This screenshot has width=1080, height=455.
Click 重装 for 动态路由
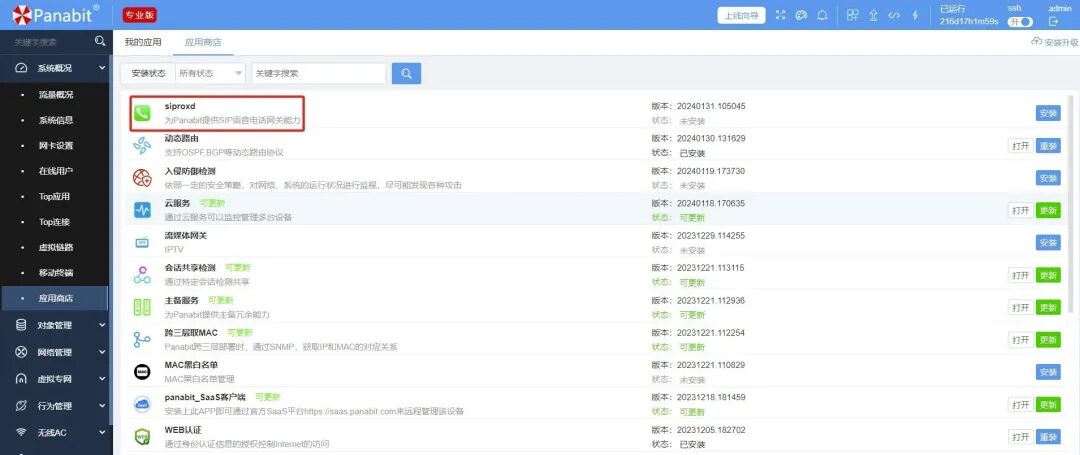click(x=1048, y=146)
